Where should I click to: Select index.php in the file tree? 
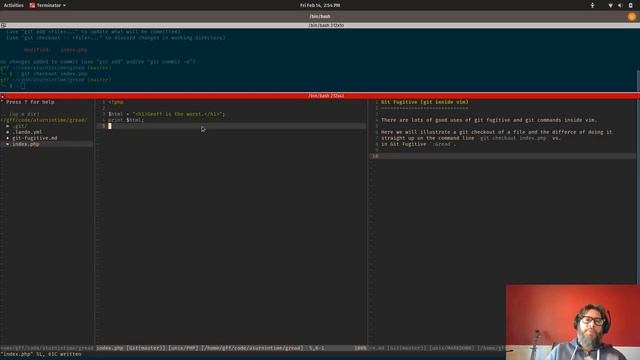coord(25,144)
